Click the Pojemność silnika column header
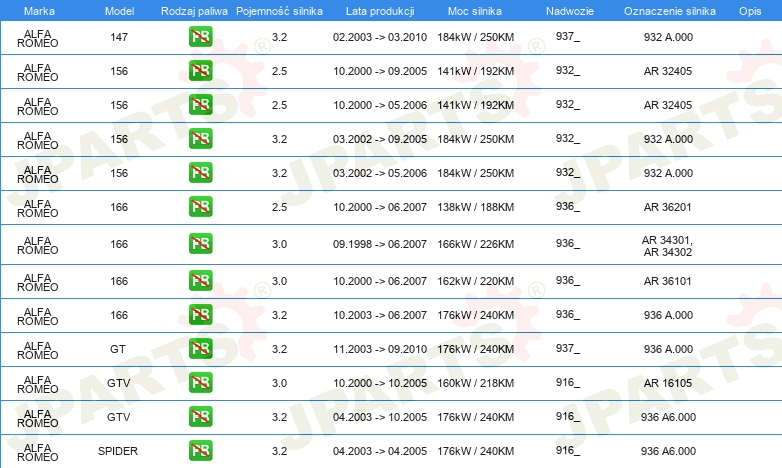The image size is (782, 468). pos(279,11)
